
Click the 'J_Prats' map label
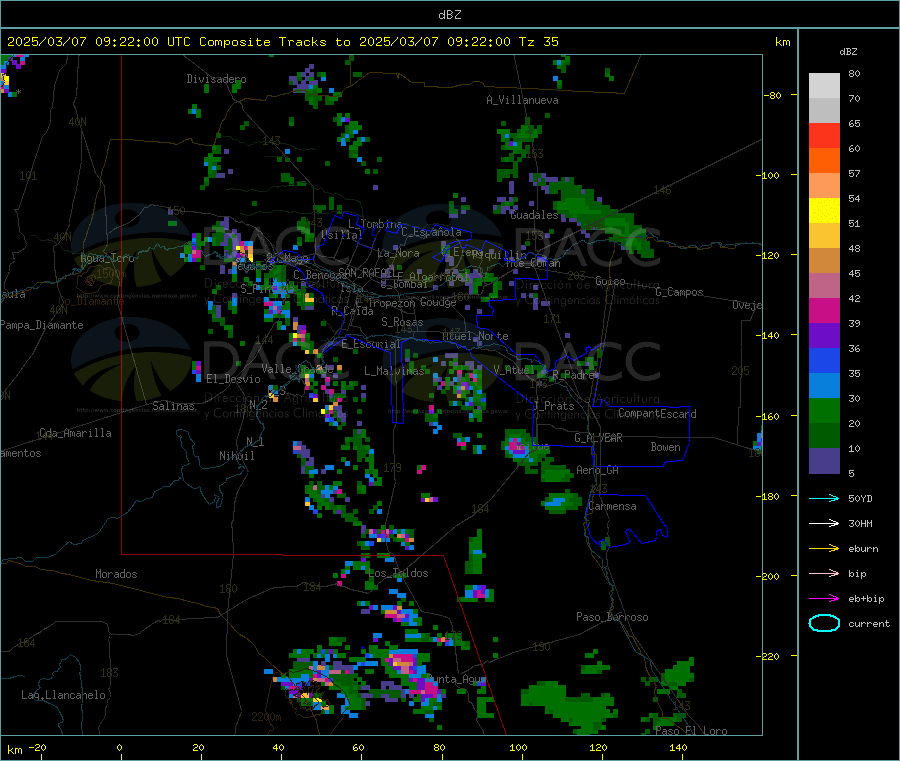pos(554,405)
